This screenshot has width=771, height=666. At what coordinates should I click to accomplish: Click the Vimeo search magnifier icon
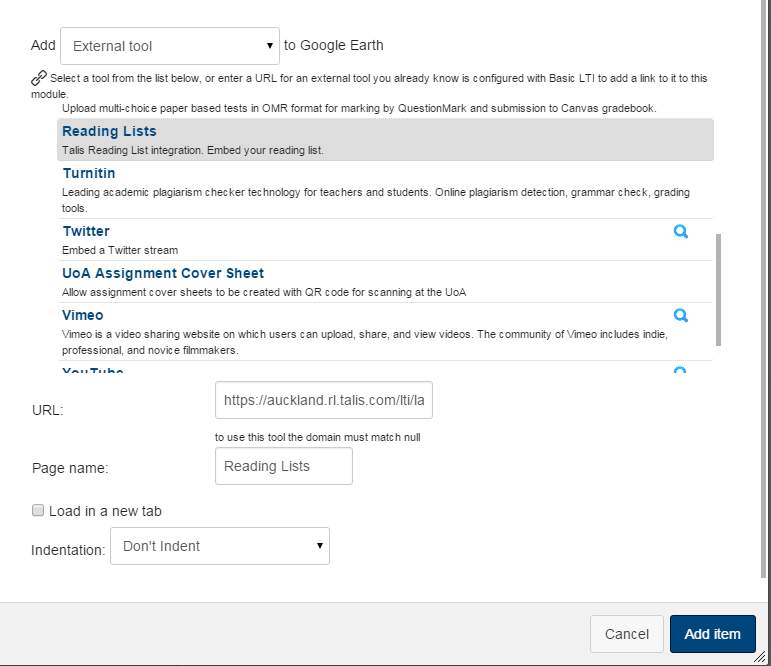pyautogui.click(x=681, y=315)
